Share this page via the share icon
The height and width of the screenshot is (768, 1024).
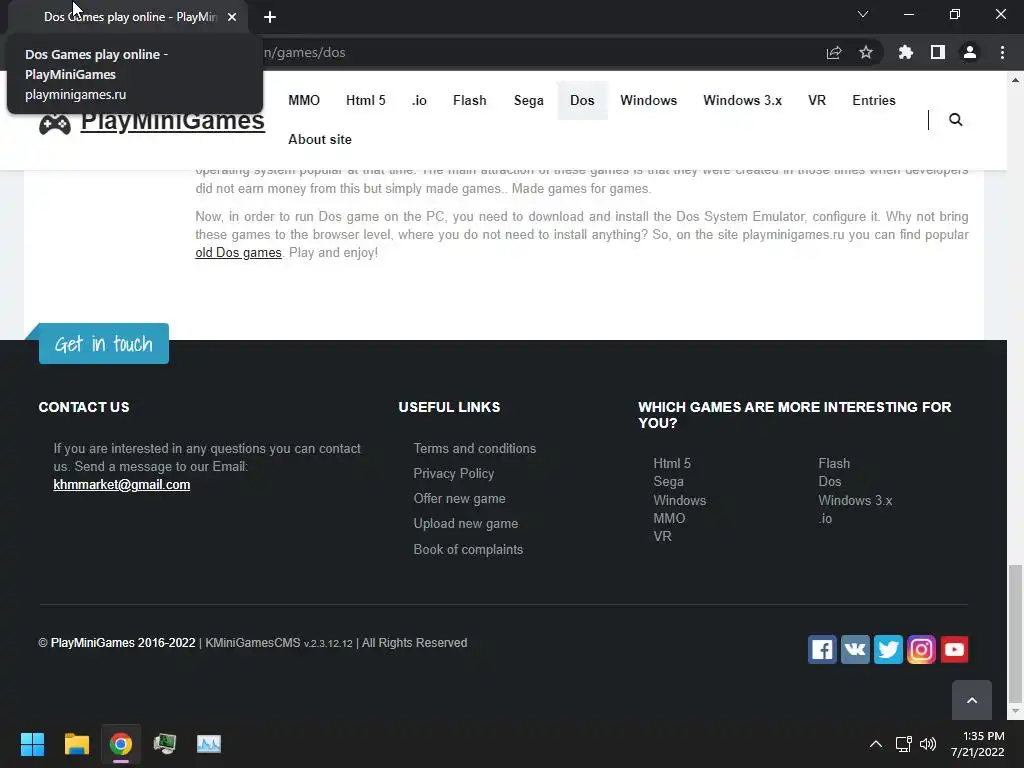coord(834,52)
